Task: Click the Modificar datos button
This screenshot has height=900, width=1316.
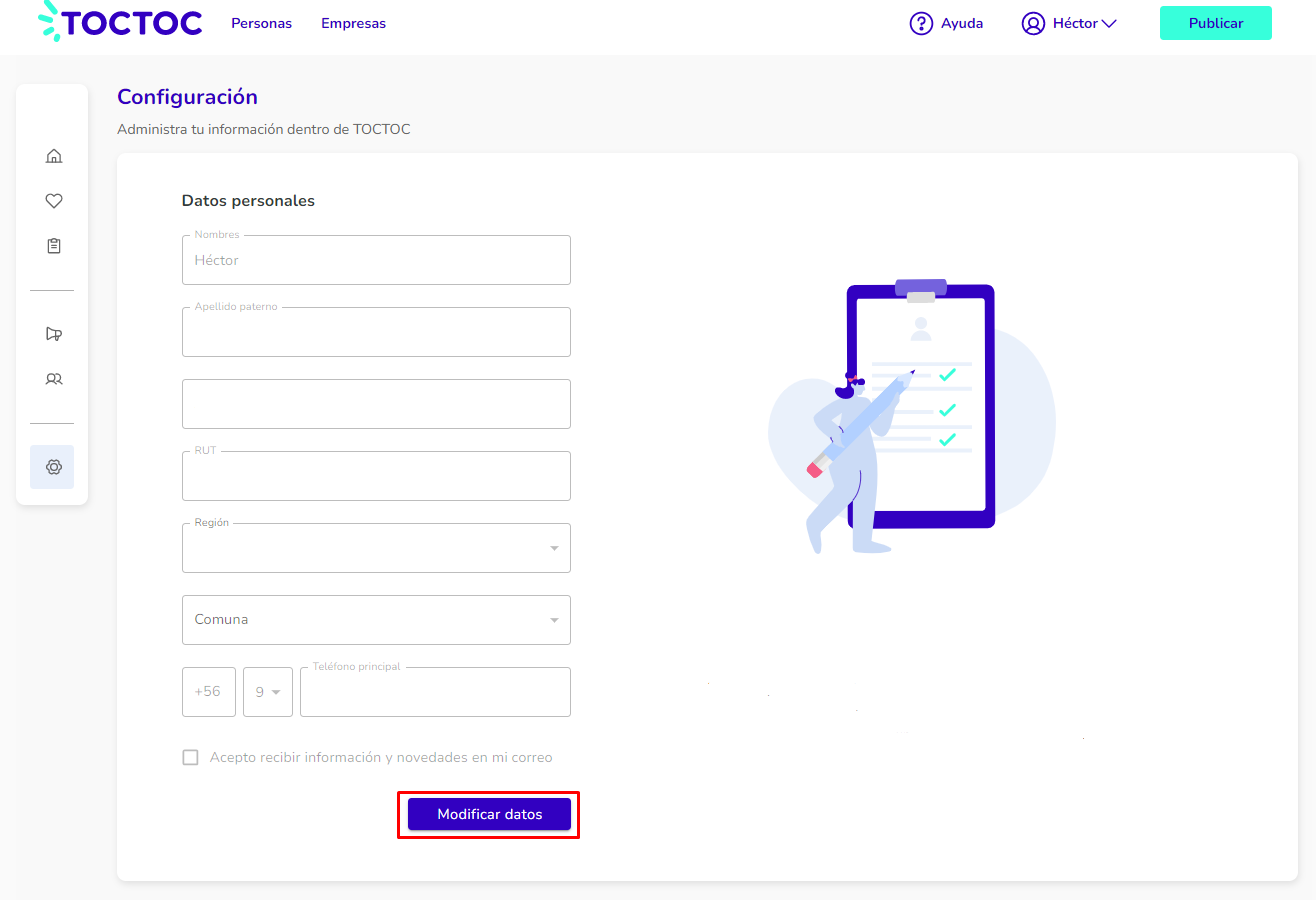Action: [489, 814]
